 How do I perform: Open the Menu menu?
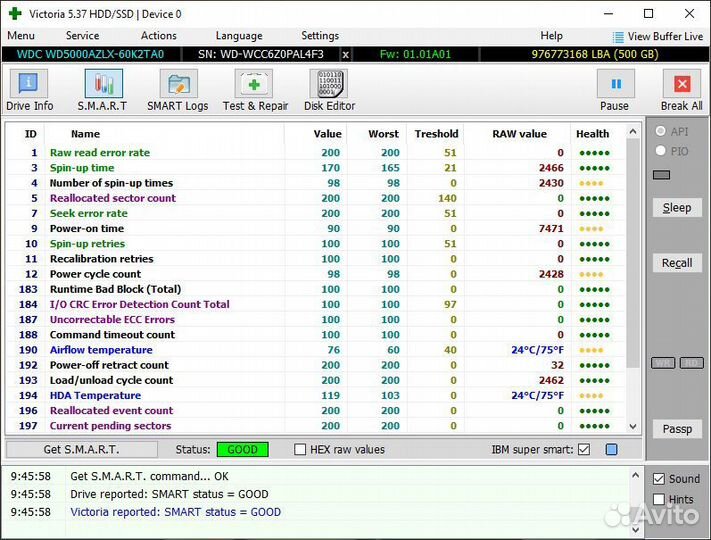21,35
